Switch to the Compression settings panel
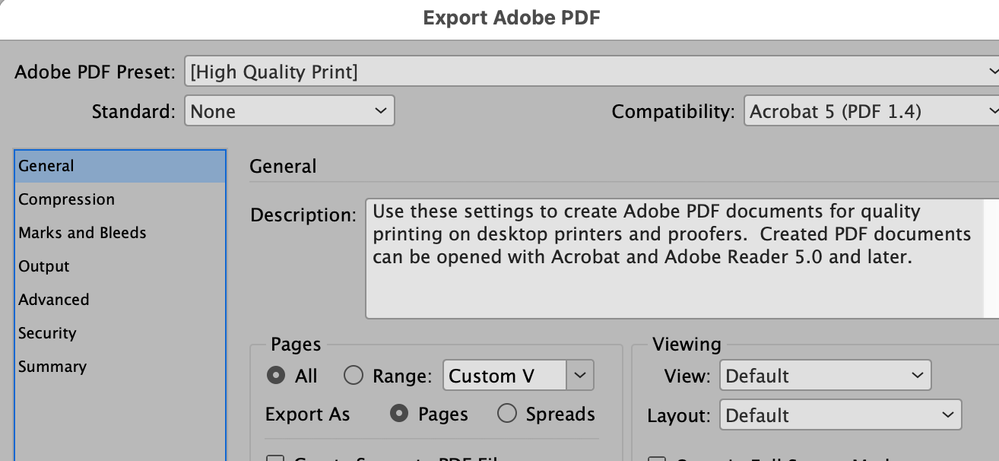The width and height of the screenshot is (999, 461). click(66, 199)
